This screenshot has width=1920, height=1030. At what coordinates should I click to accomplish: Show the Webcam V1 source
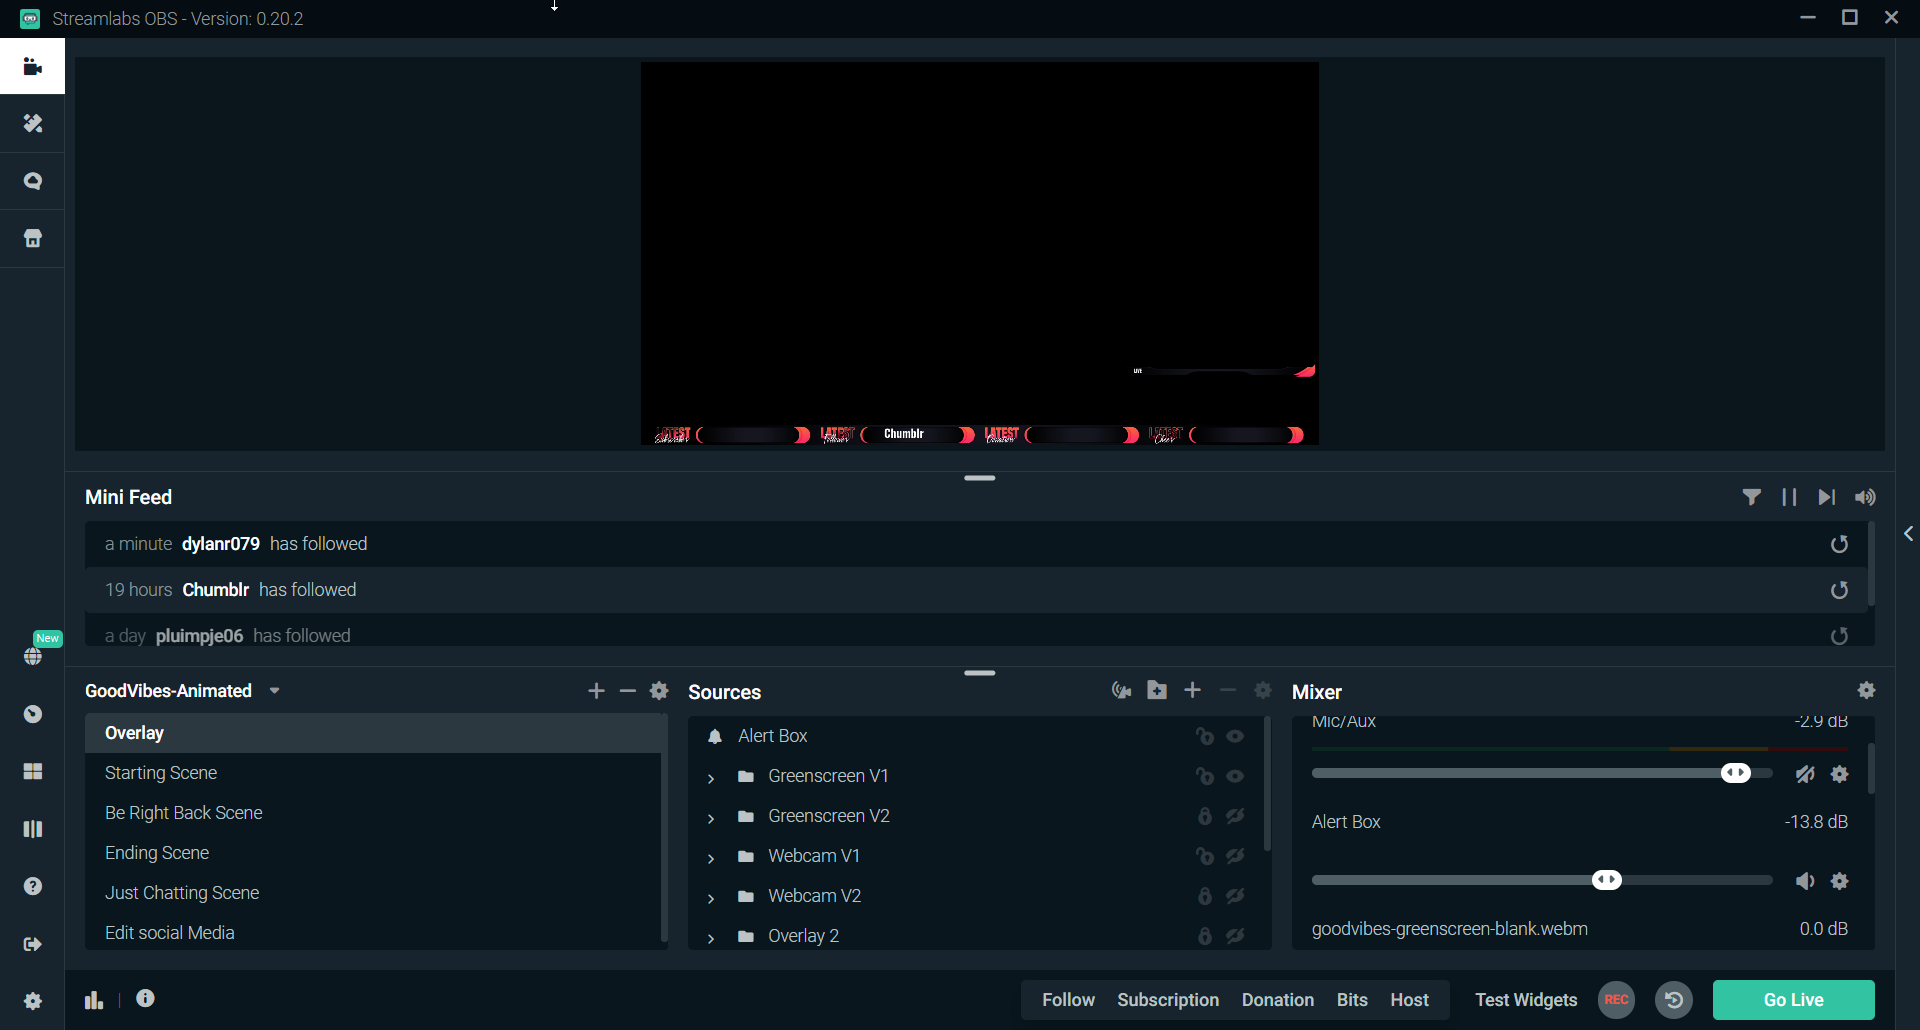point(1236,856)
